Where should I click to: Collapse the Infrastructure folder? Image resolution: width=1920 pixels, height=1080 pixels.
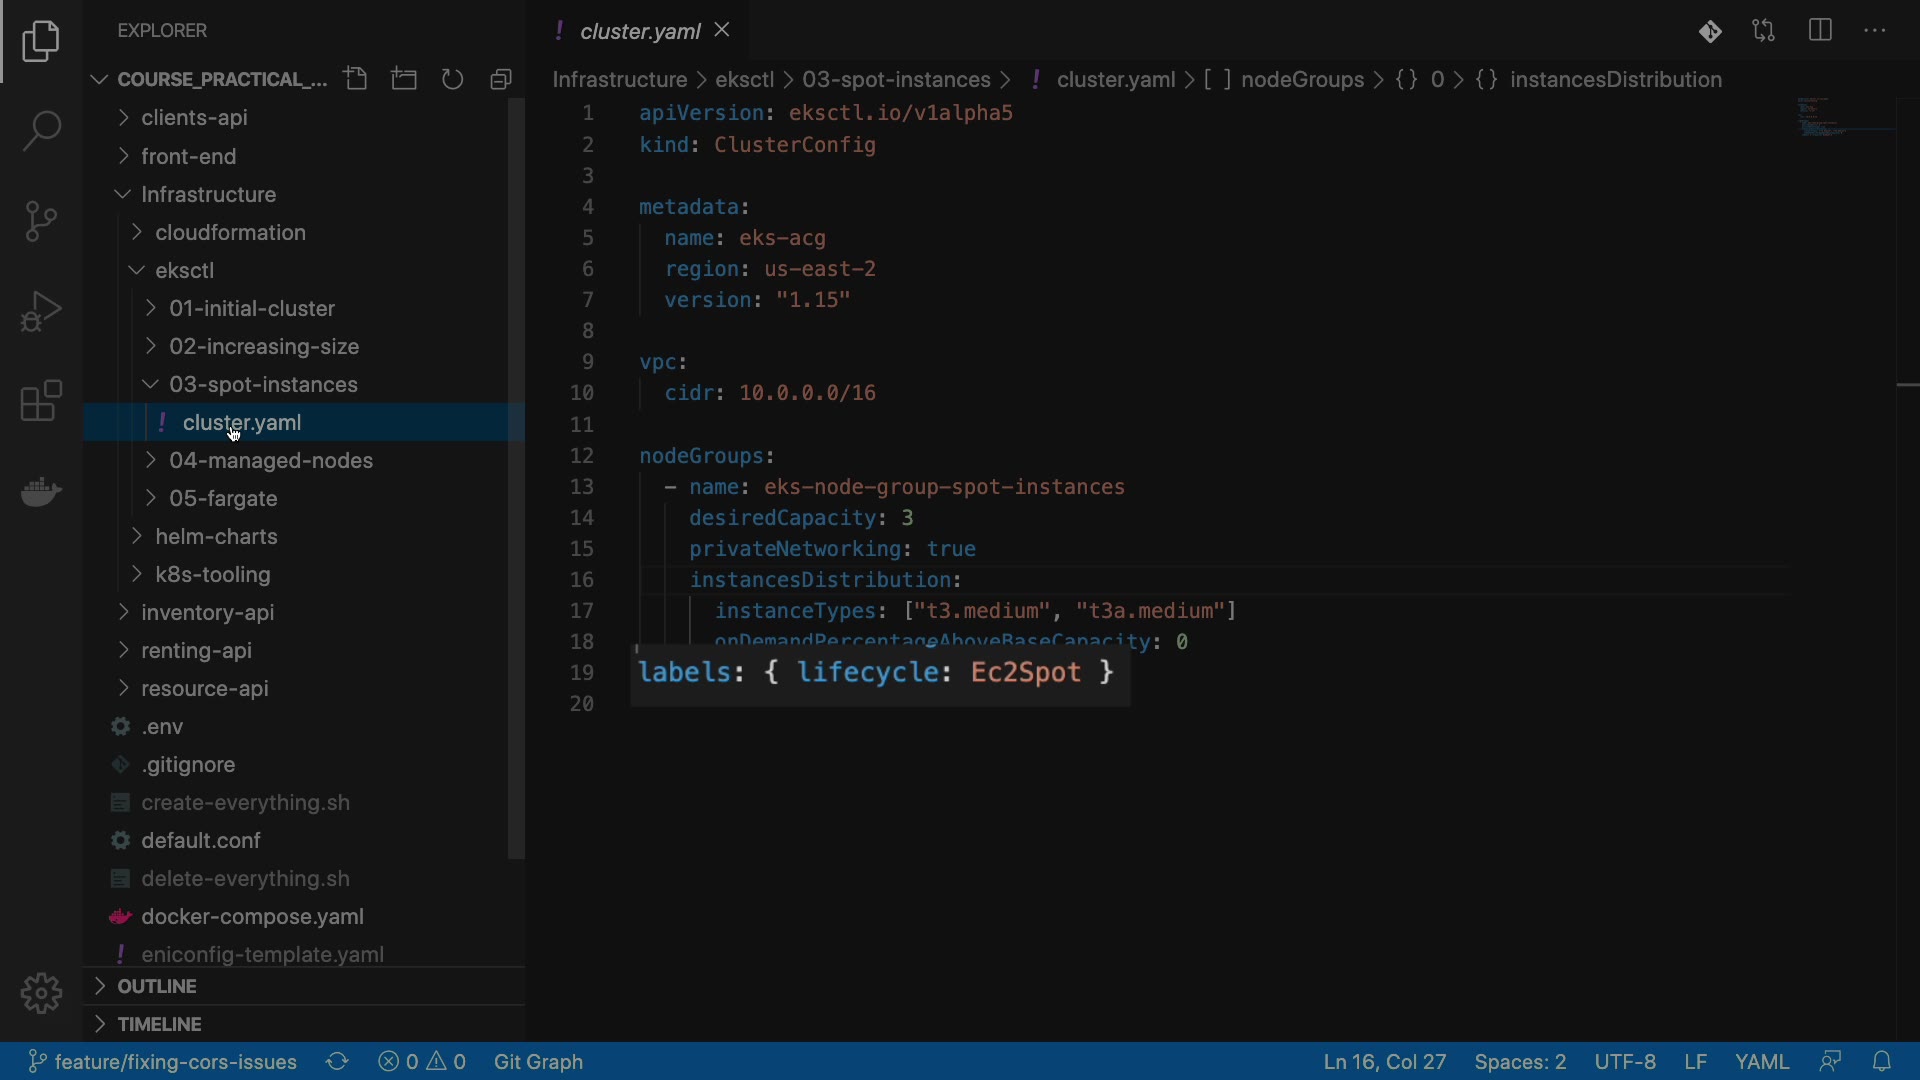click(x=208, y=194)
